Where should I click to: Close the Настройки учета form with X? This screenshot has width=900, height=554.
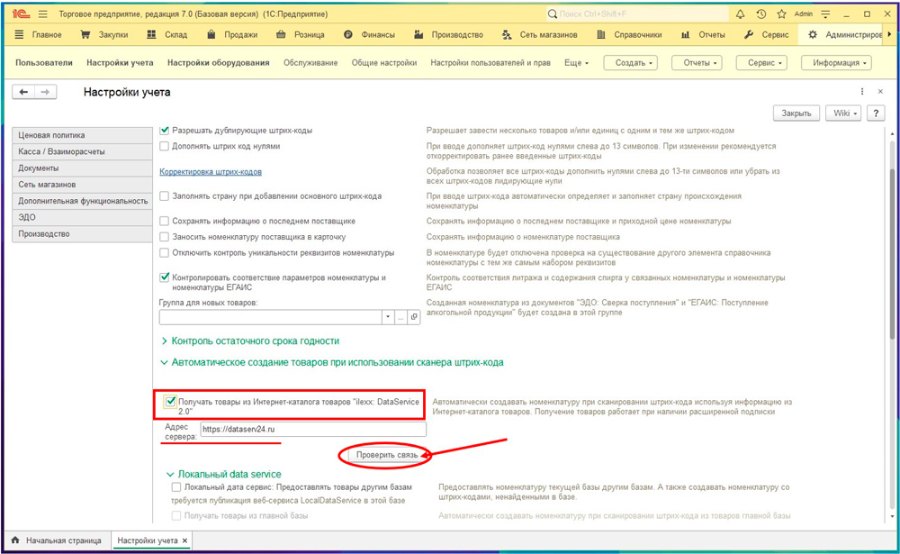point(880,91)
